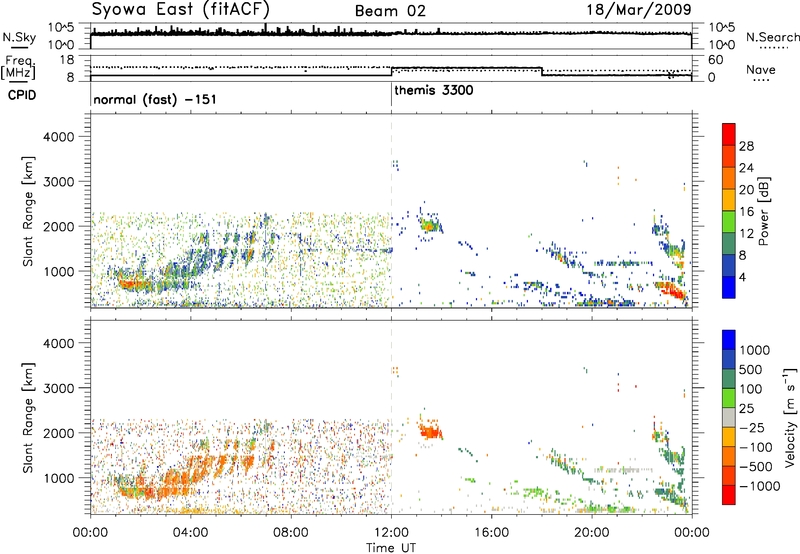Click the 'Nave' legend label
Viewport: 800px width, 554px height.
761,70
